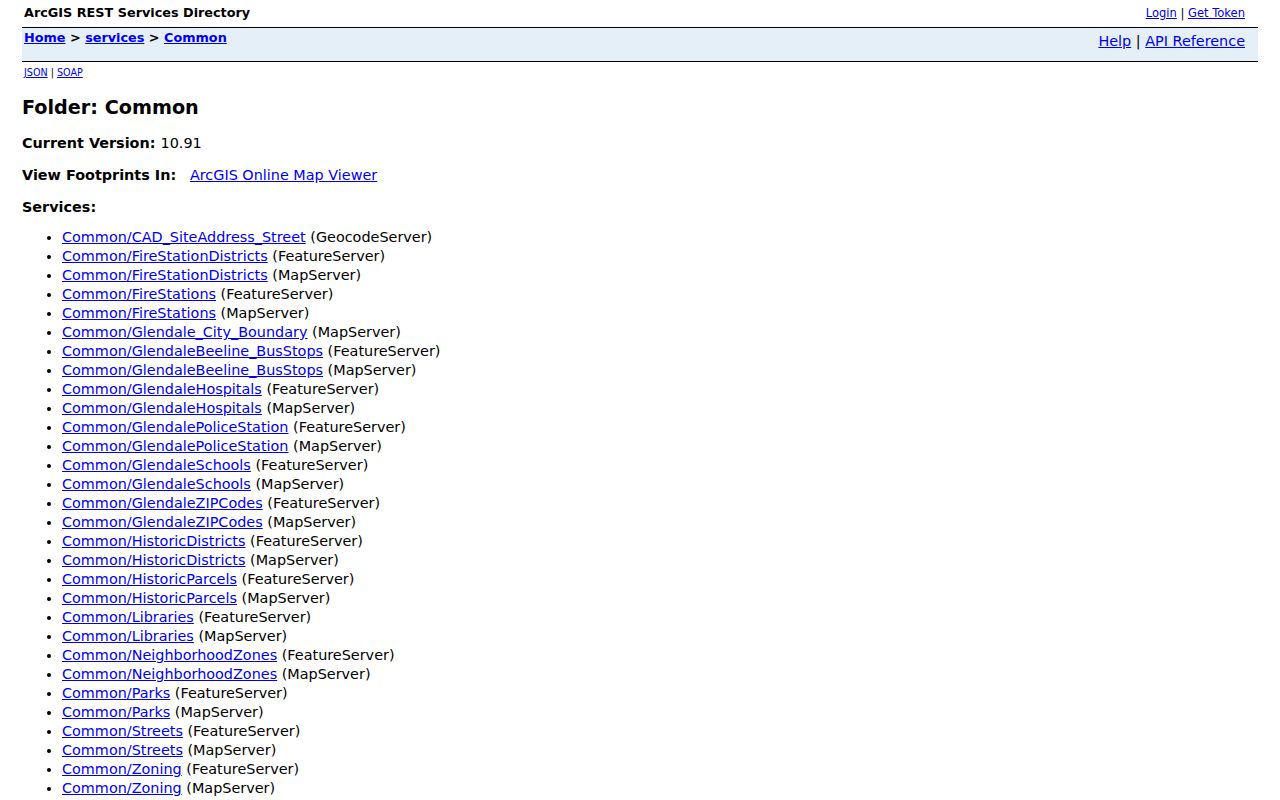The image size is (1280, 800).
Task: Open the API Reference link
Action: point(1195,41)
